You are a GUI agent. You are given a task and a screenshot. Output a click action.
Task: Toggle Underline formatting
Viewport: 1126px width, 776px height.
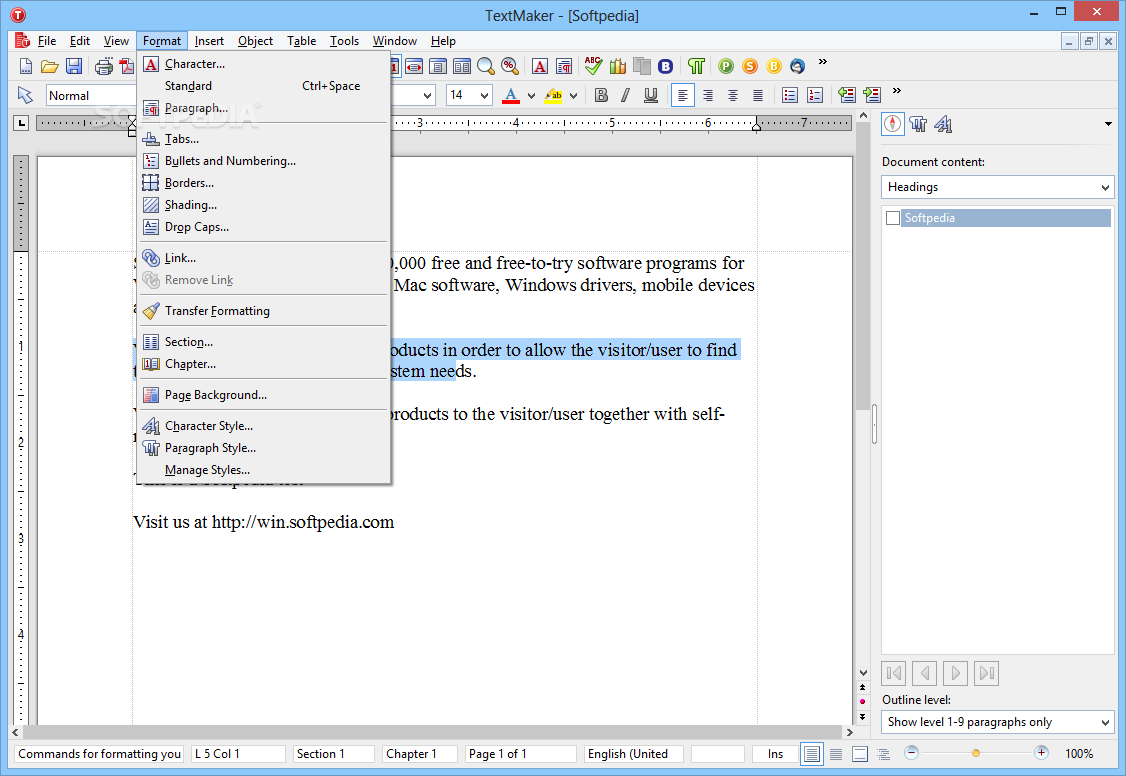[x=651, y=95]
